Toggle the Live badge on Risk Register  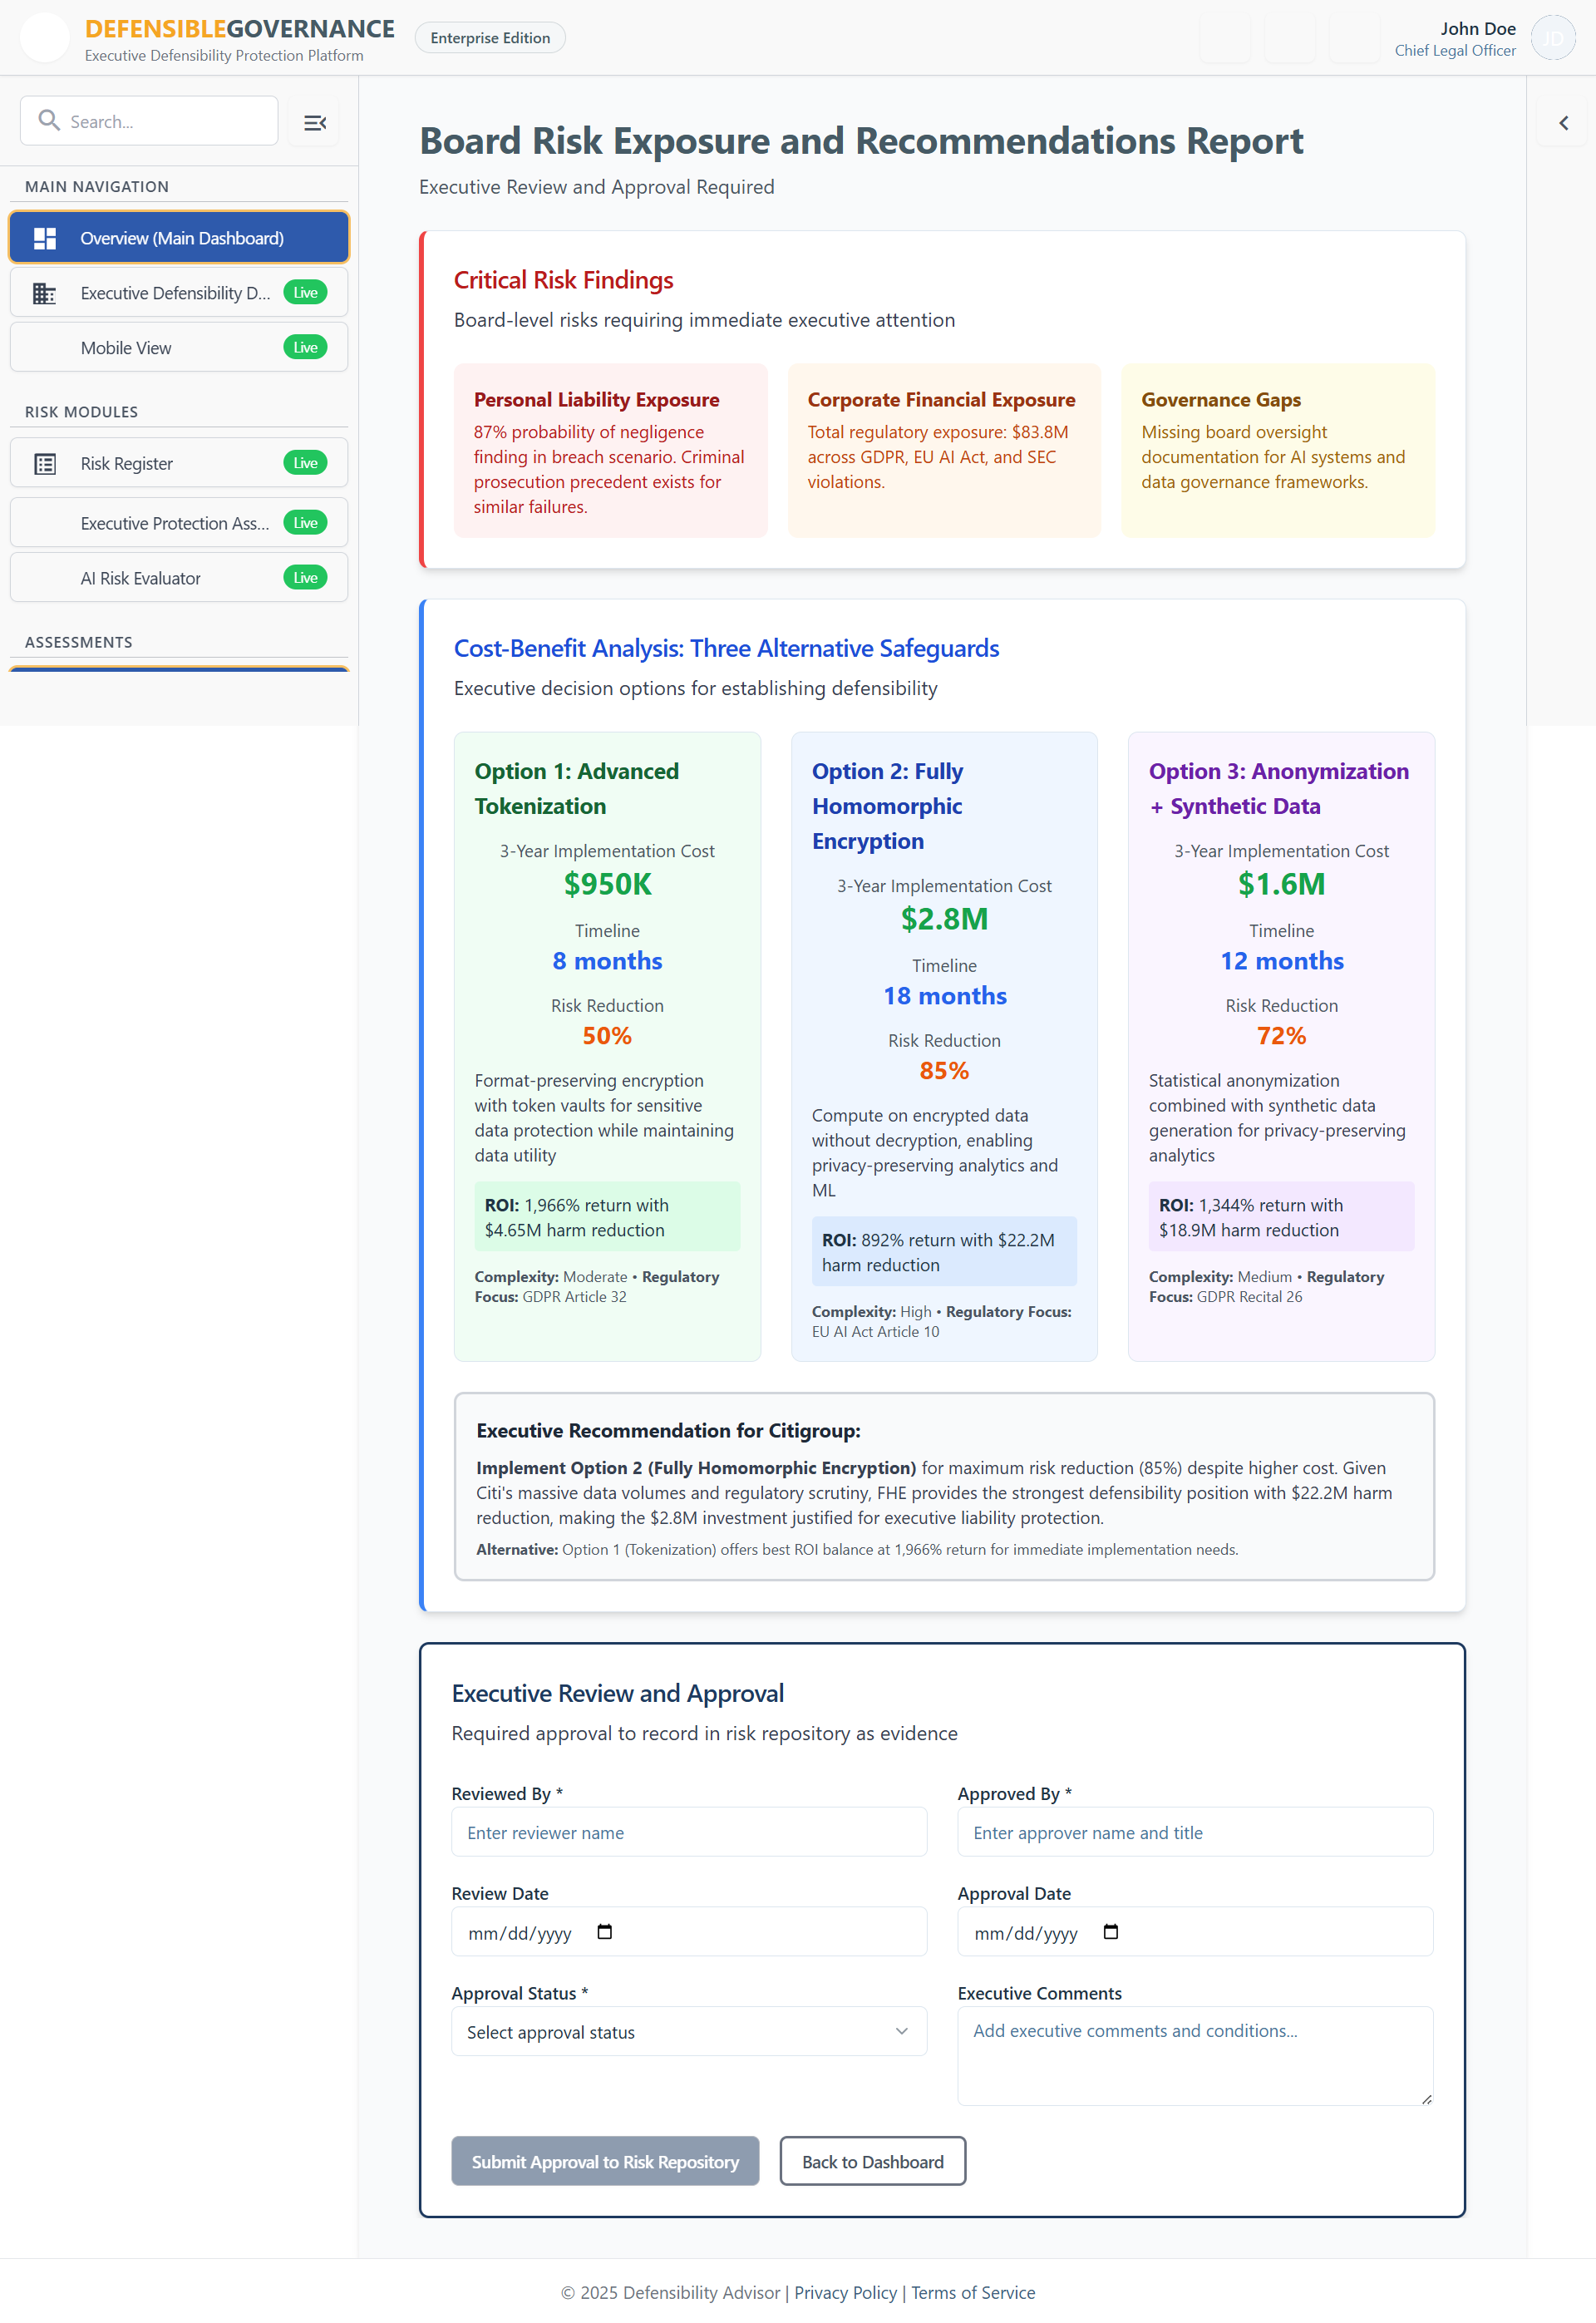click(x=305, y=463)
